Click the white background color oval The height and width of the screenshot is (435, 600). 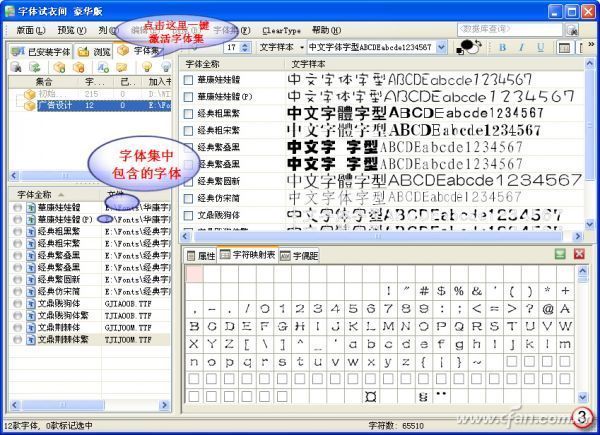coord(473,49)
